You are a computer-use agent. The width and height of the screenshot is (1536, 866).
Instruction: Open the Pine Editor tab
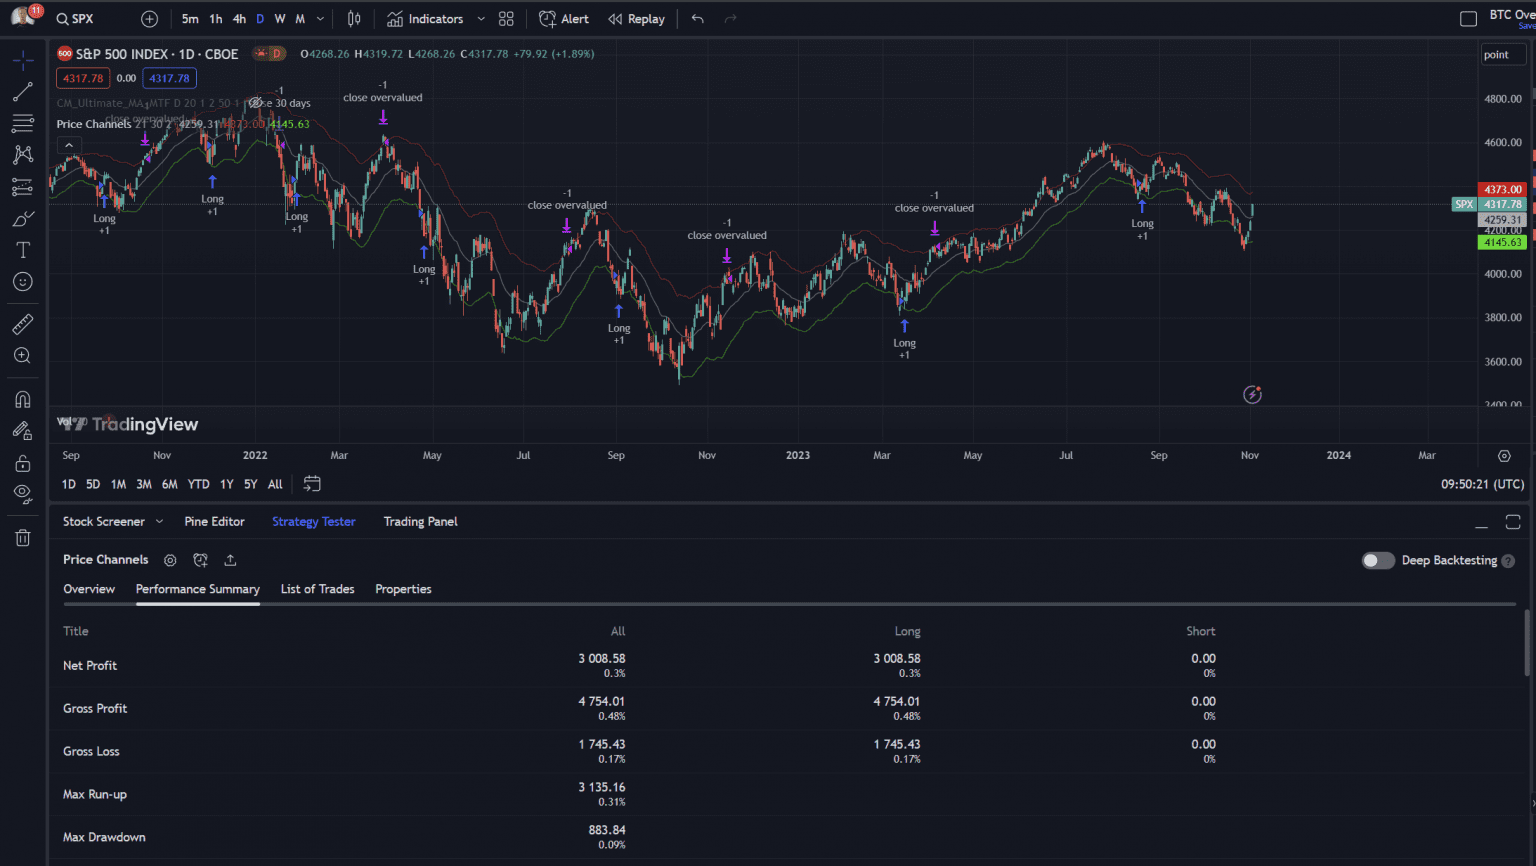(214, 521)
